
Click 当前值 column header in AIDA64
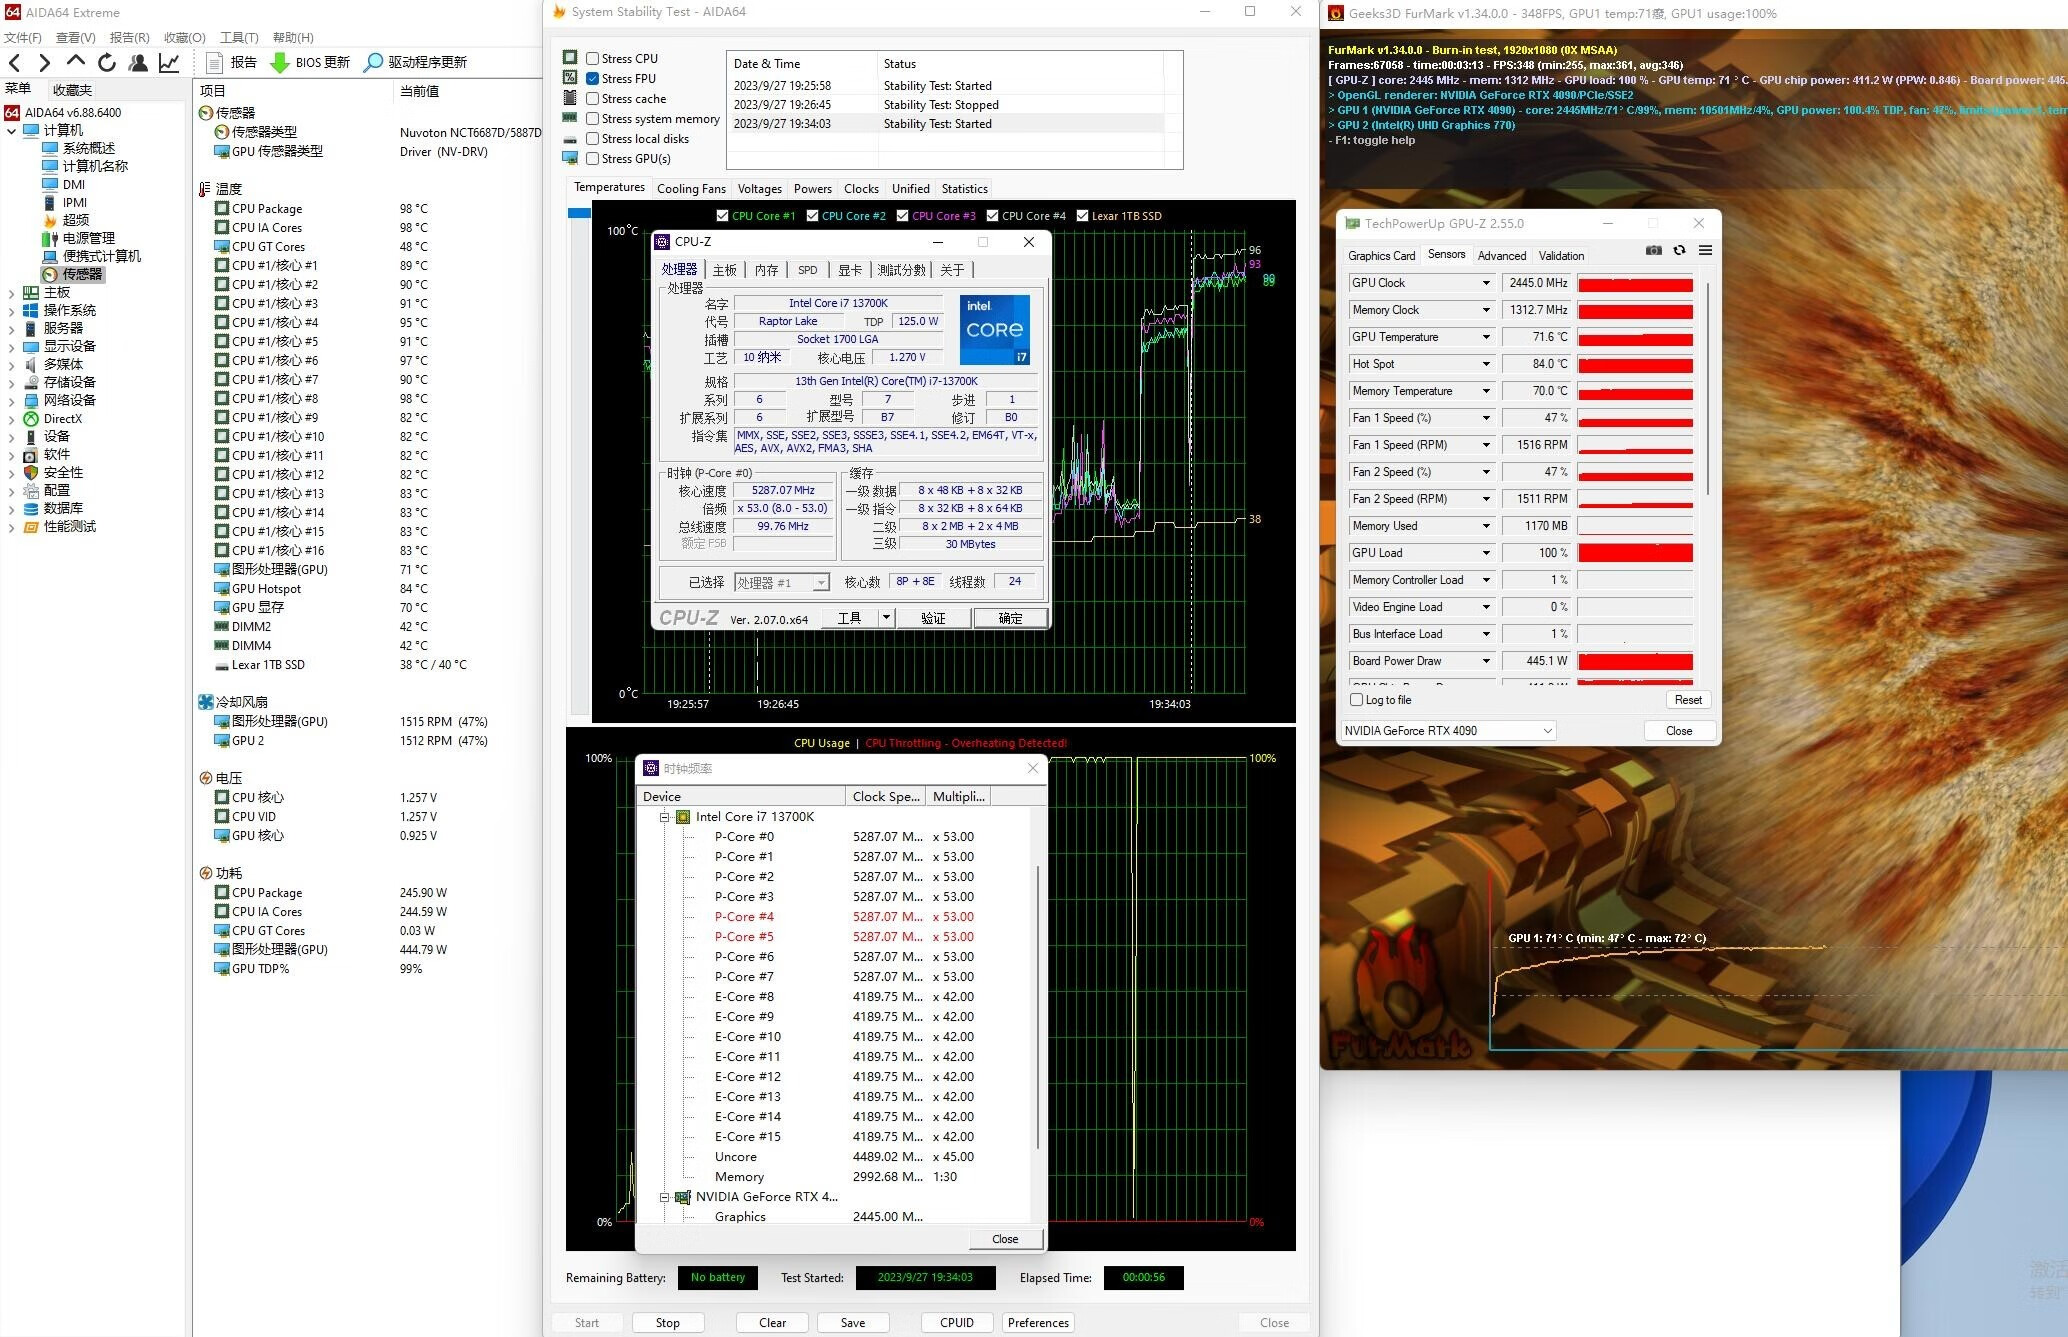tap(419, 91)
